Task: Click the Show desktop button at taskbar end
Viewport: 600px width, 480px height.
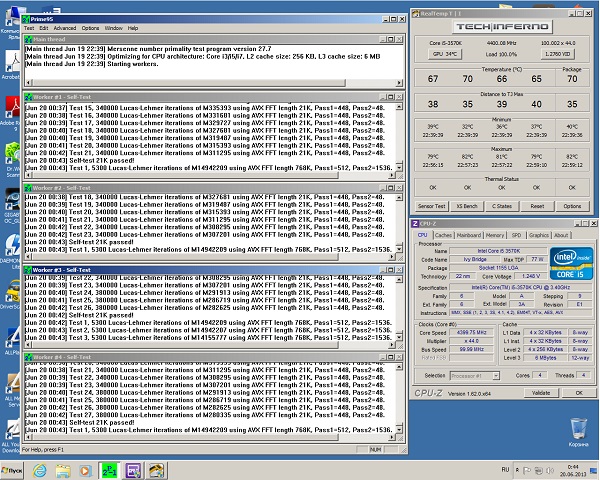Action: pos(595,470)
